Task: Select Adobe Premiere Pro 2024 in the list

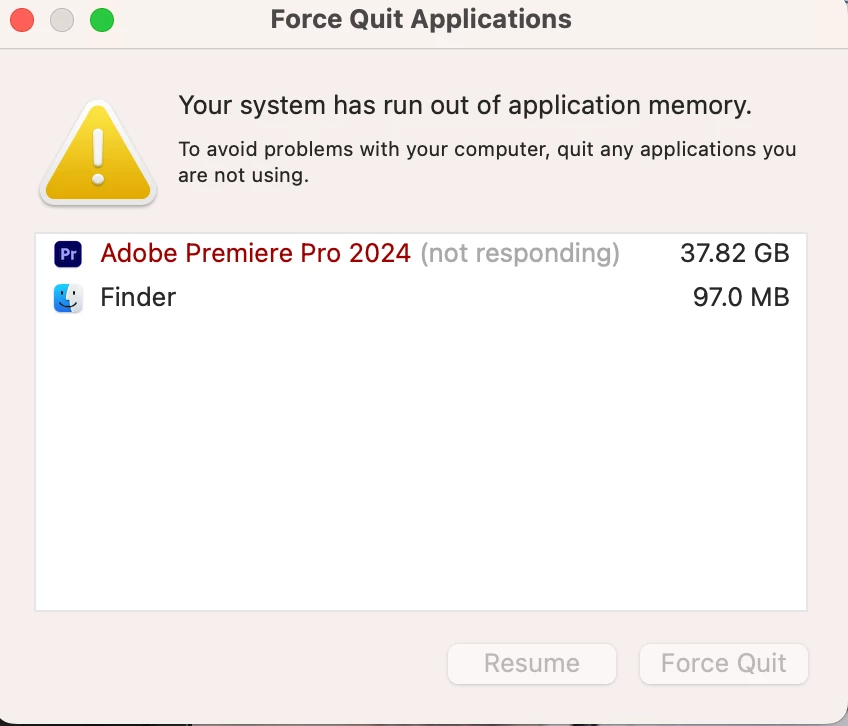Action: pos(255,254)
